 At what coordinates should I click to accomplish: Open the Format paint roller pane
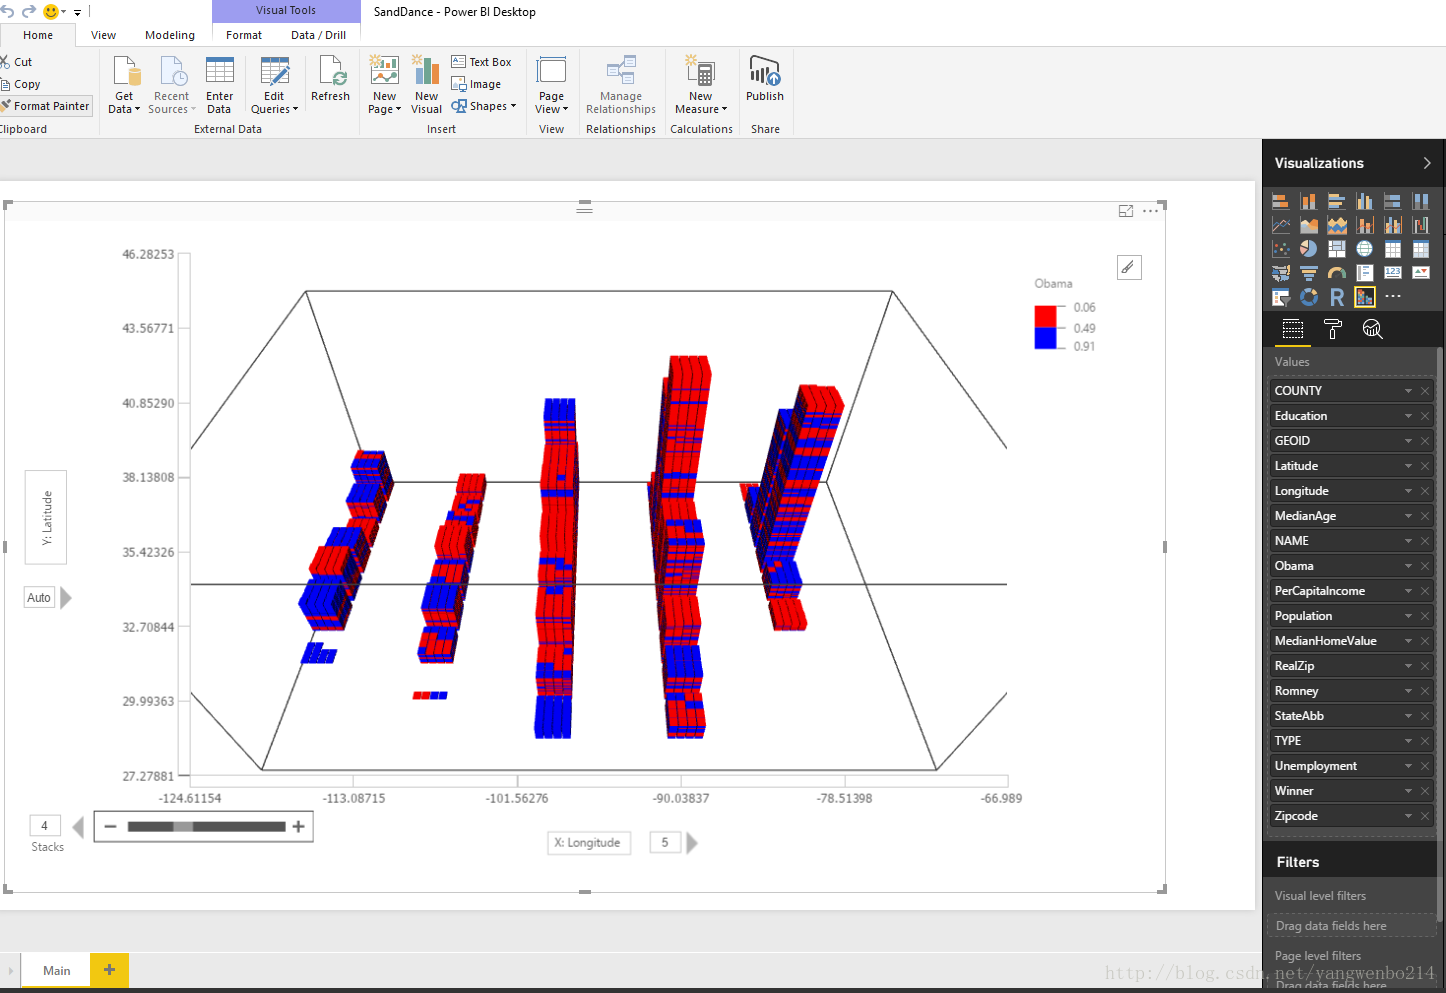click(1332, 329)
